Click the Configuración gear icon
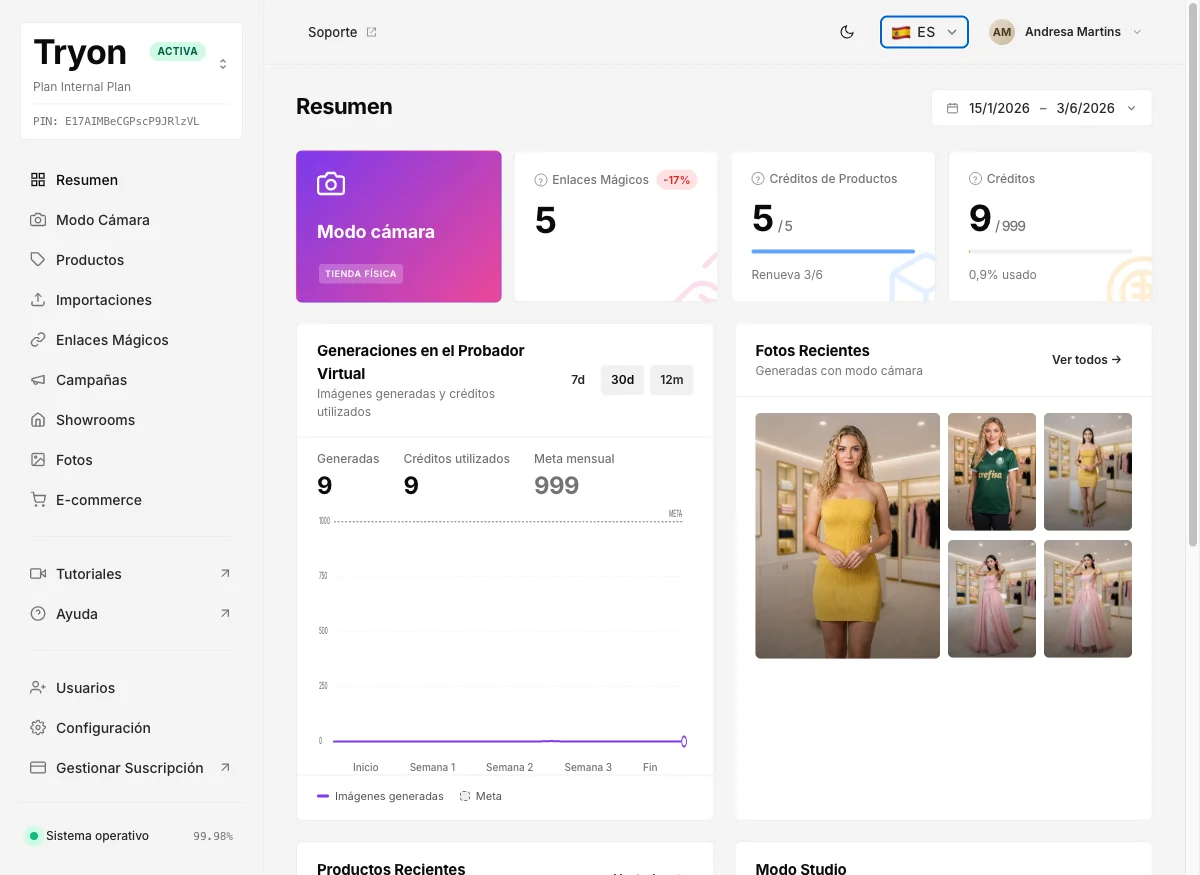This screenshot has width=1200, height=875. point(38,728)
